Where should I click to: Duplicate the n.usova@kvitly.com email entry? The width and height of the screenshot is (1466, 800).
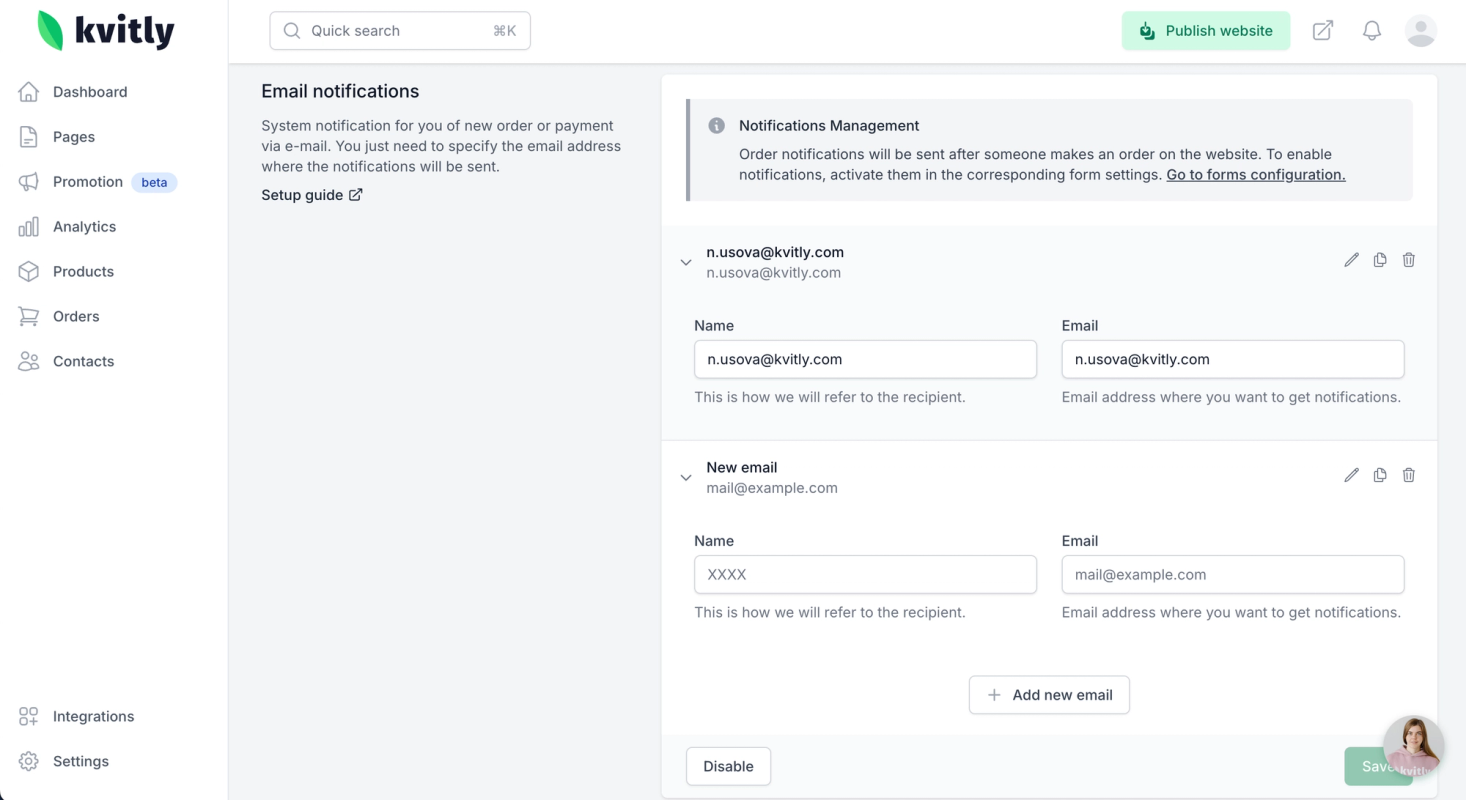click(x=1380, y=260)
